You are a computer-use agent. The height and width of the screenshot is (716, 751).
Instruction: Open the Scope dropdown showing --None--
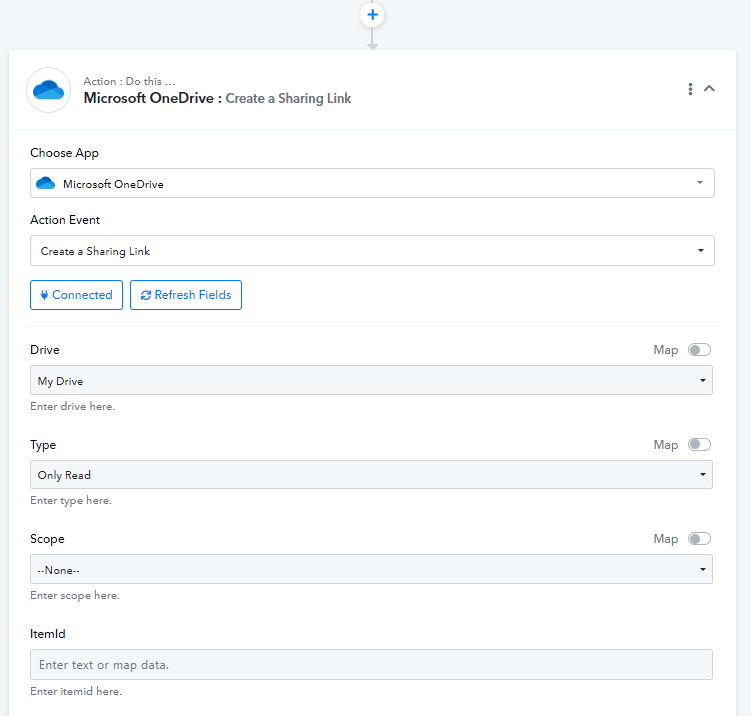point(371,569)
